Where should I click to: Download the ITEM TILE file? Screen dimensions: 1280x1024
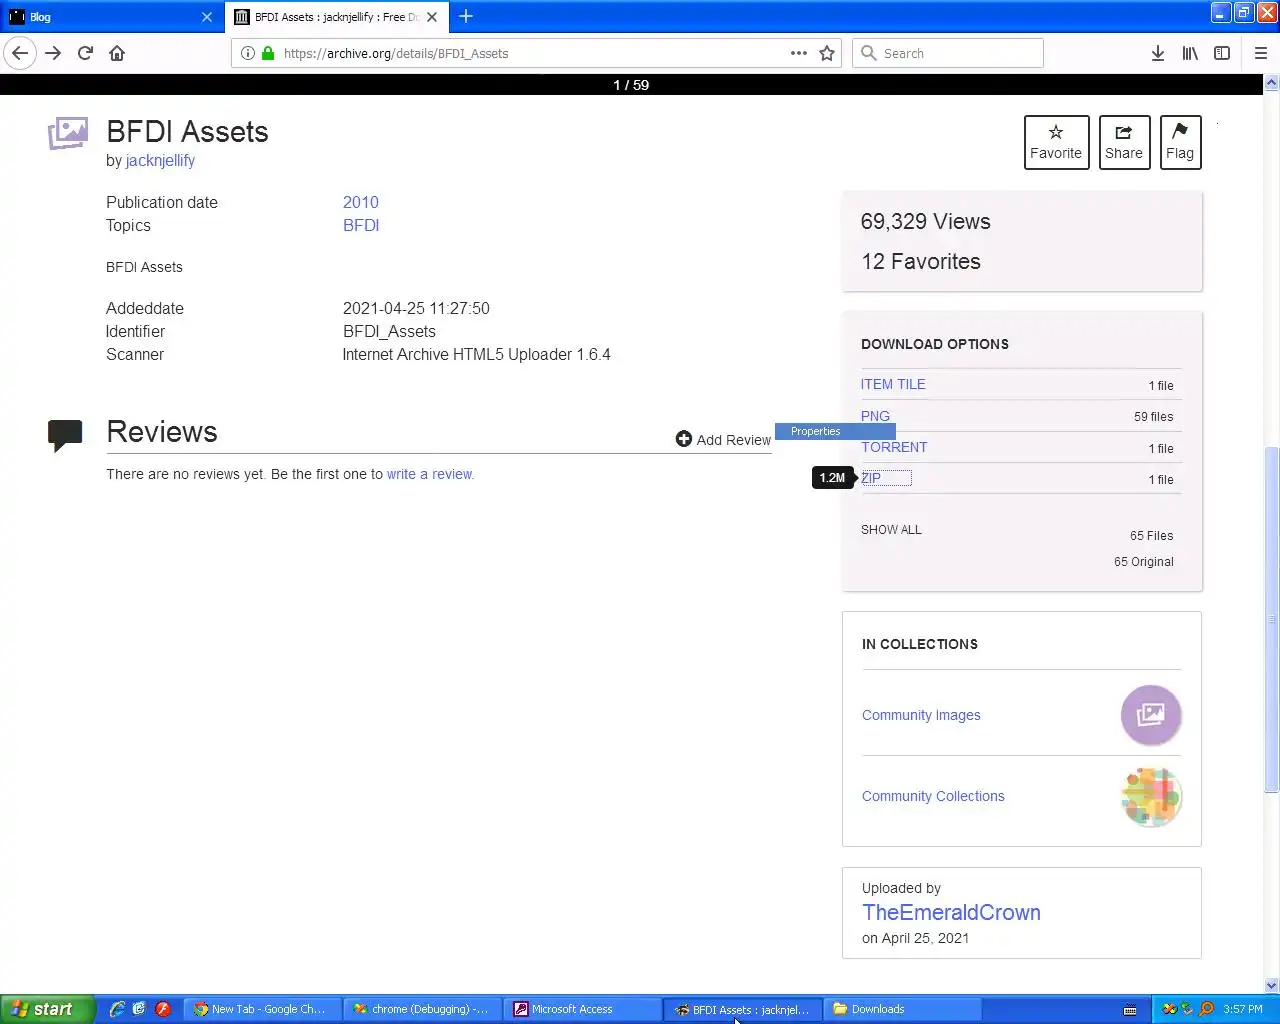click(893, 384)
